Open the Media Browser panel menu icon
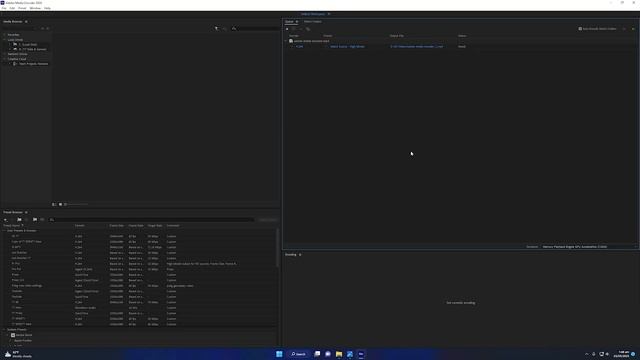 click(26, 22)
